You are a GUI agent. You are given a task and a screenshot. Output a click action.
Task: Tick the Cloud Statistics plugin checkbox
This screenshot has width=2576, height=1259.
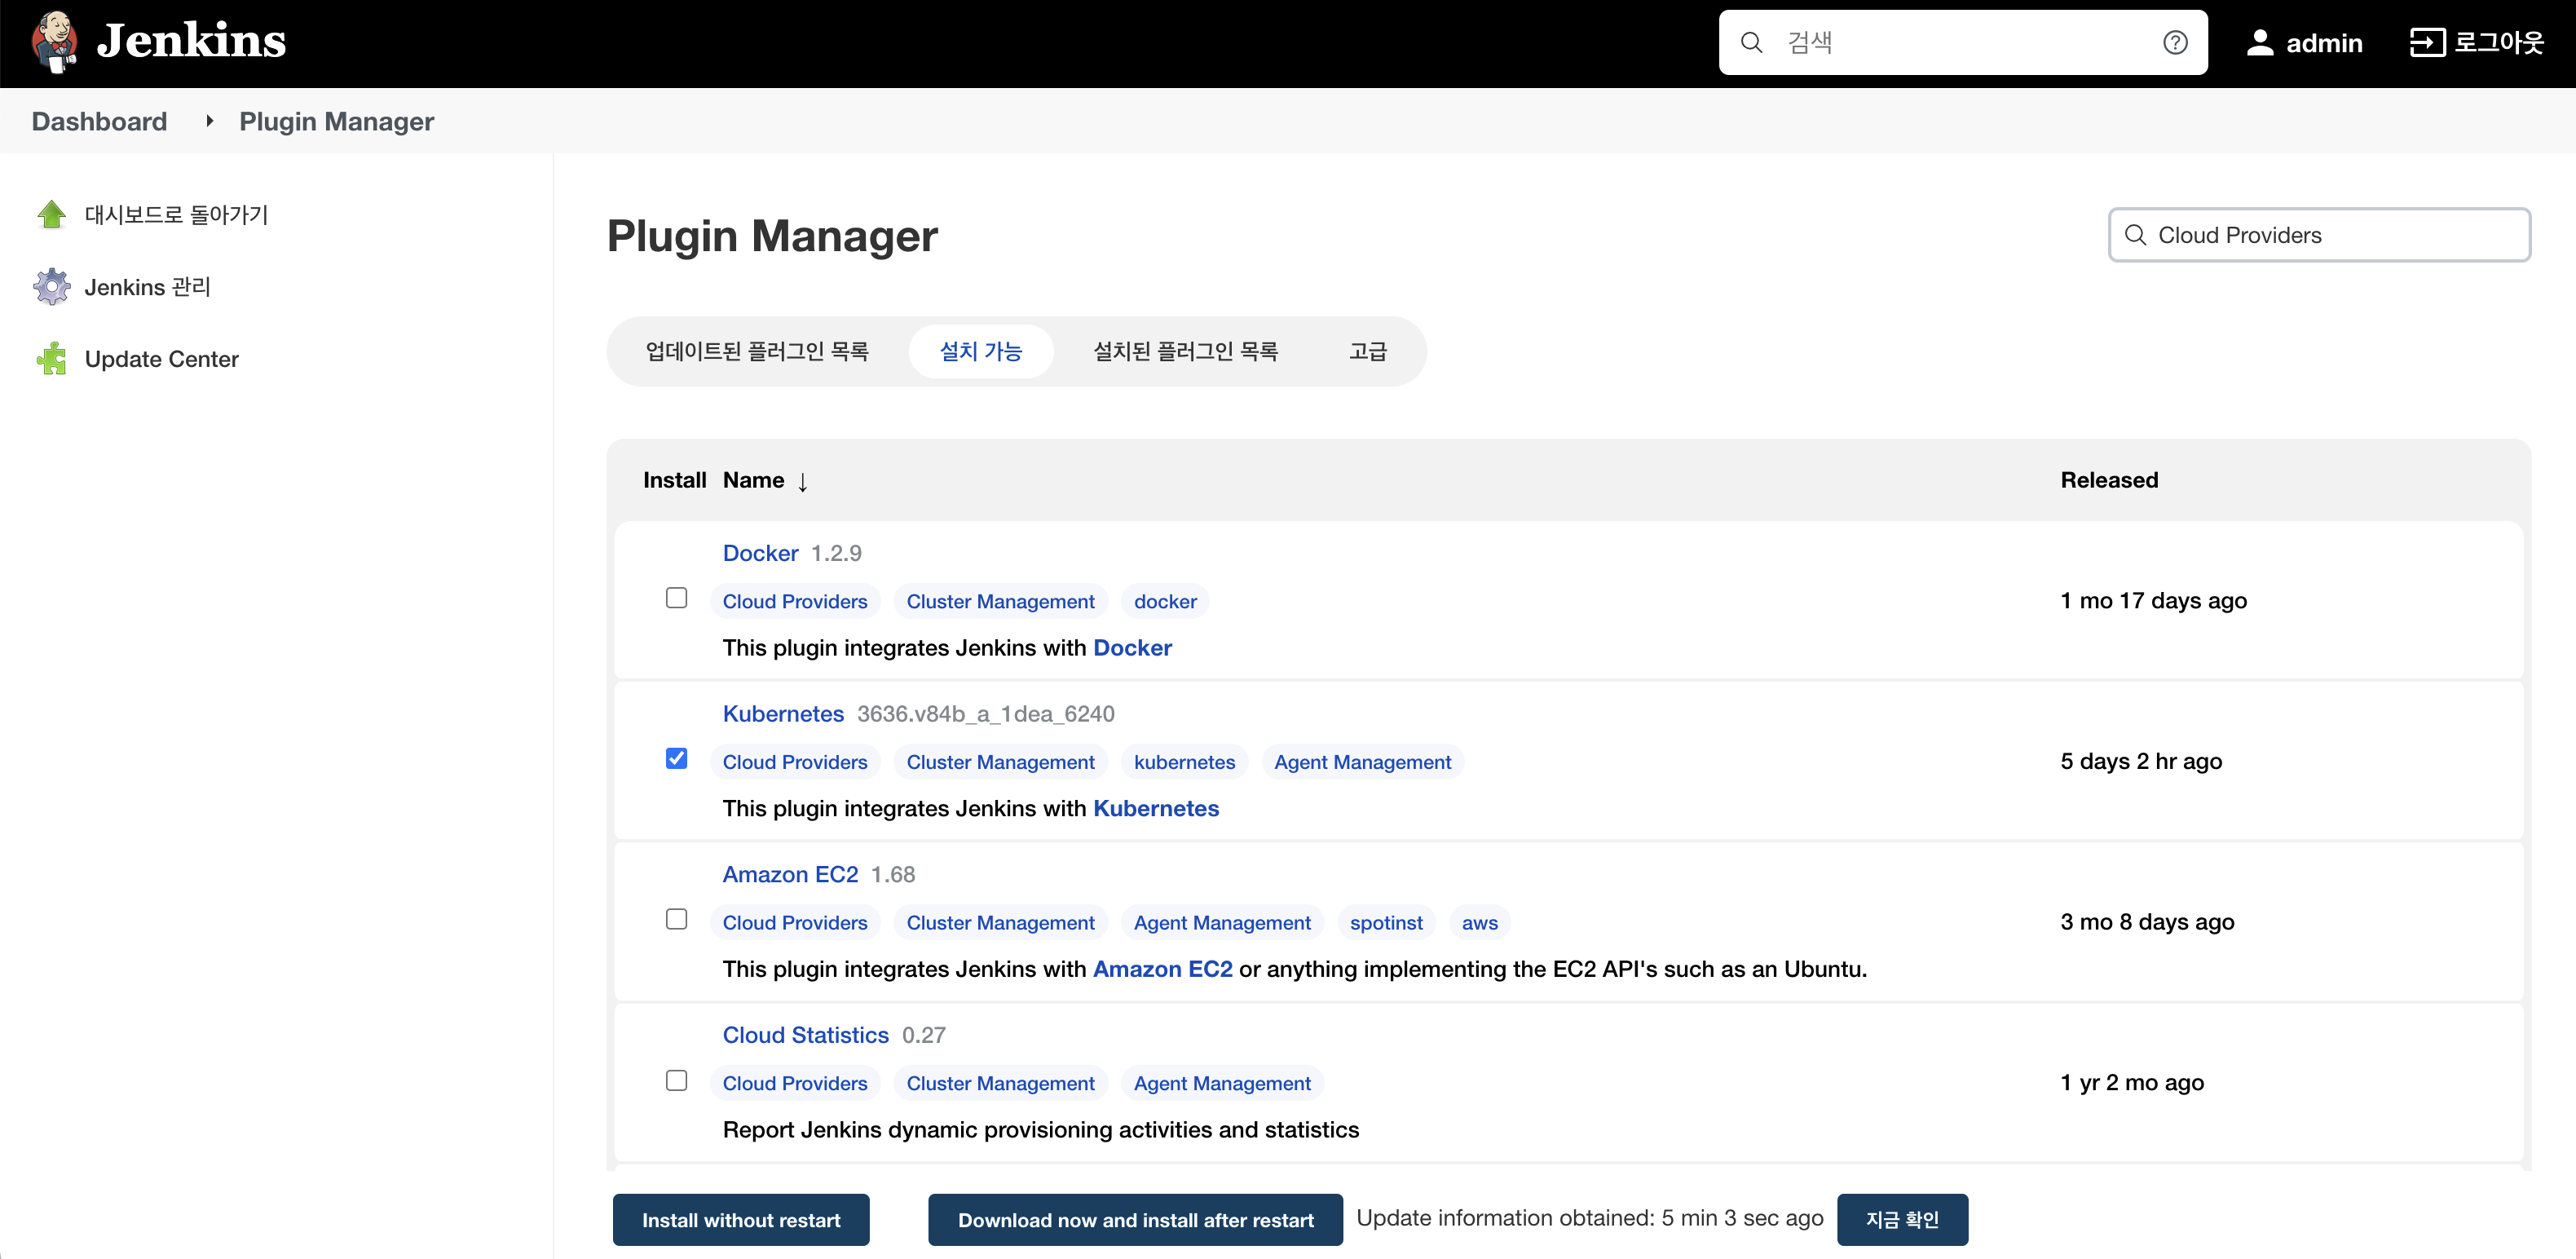[676, 1080]
